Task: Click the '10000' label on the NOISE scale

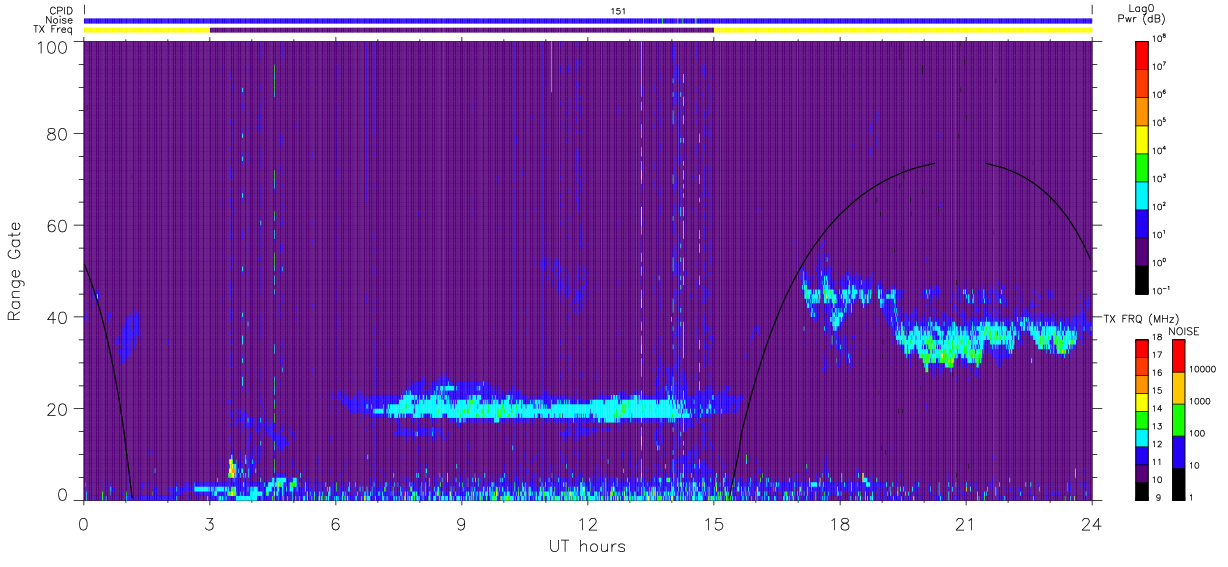Action: tap(1203, 370)
